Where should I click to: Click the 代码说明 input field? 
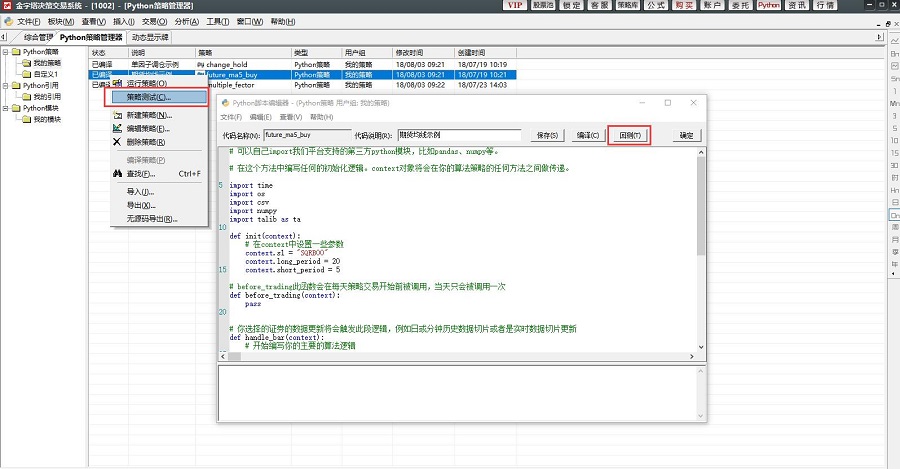tap(459, 135)
